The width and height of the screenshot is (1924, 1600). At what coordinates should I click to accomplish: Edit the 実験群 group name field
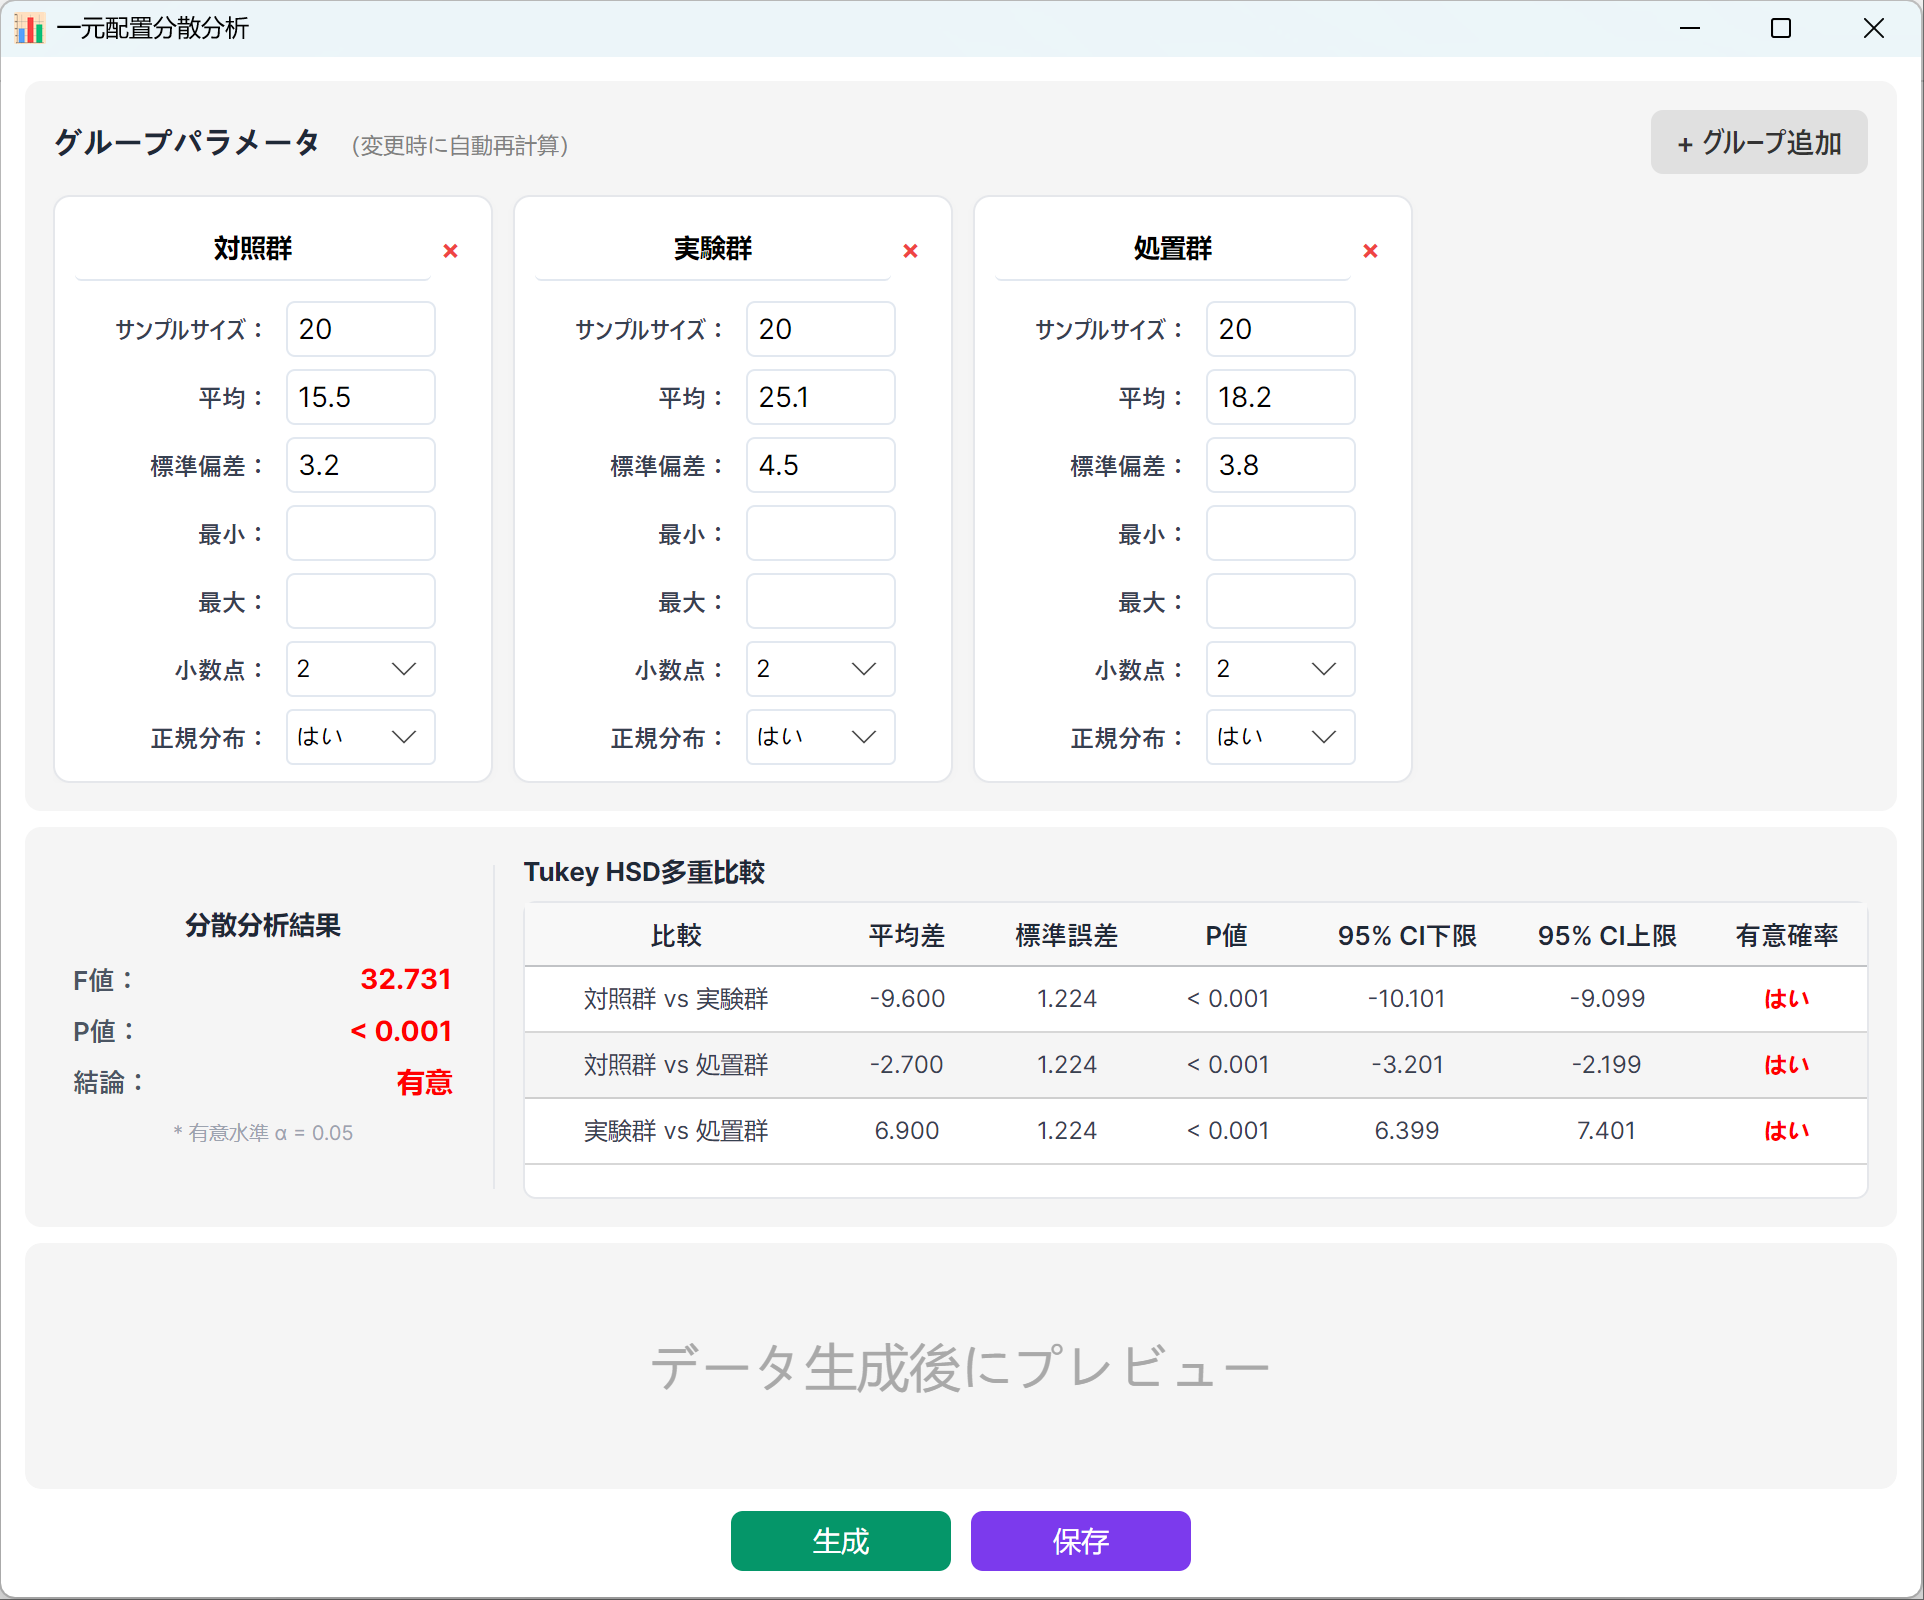[x=713, y=249]
